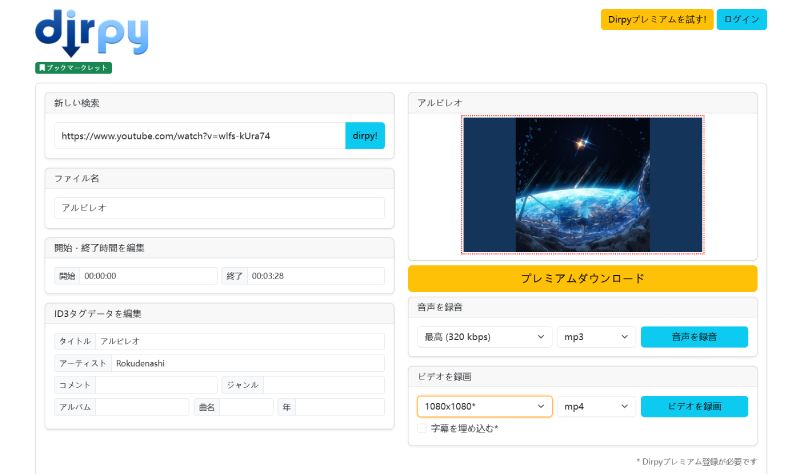
Task: Focus the ファイル名 filename field
Action: pos(219,208)
